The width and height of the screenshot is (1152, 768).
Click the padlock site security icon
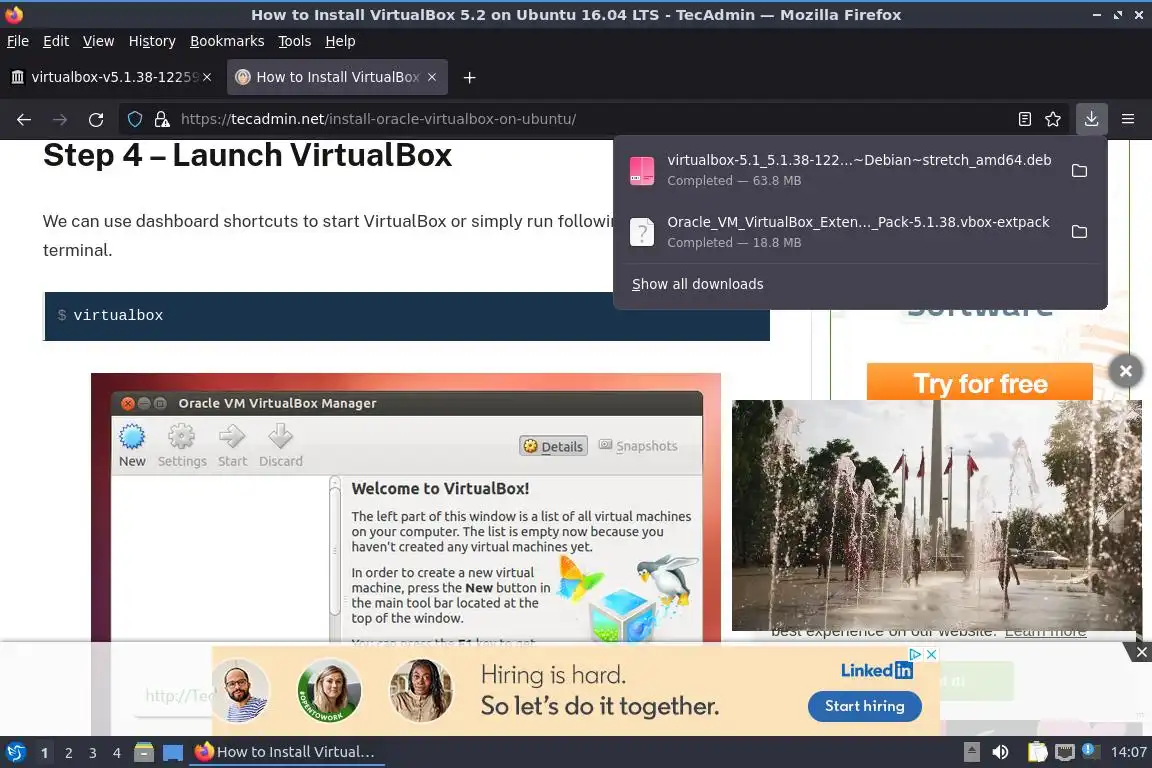(x=162, y=119)
